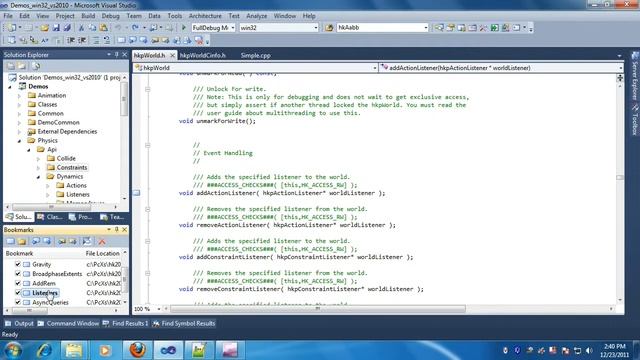This screenshot has width=640, height=360.
Task: Open the Tools menu
Action: [175, 16]
